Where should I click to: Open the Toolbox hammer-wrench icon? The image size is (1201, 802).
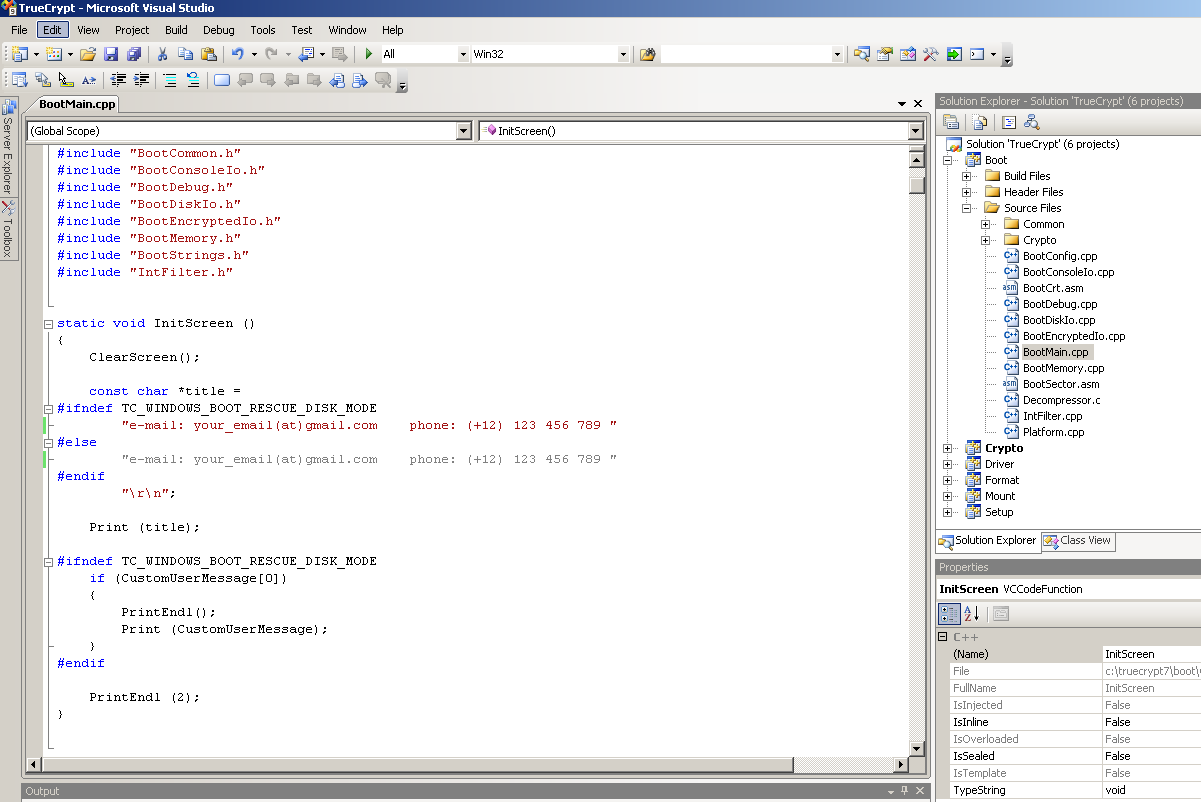click(x=931, y=54)
